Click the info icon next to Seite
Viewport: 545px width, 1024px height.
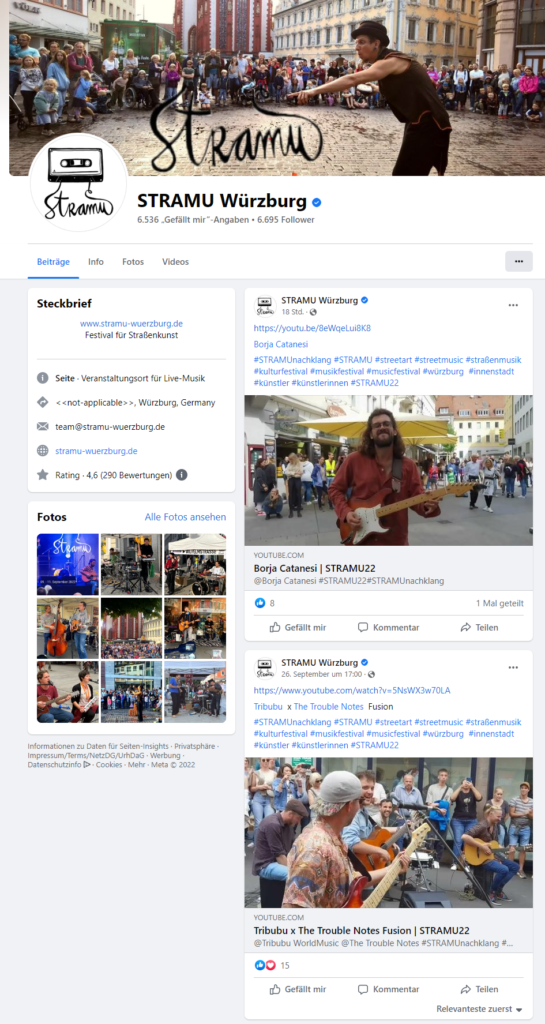click(43, 378)
